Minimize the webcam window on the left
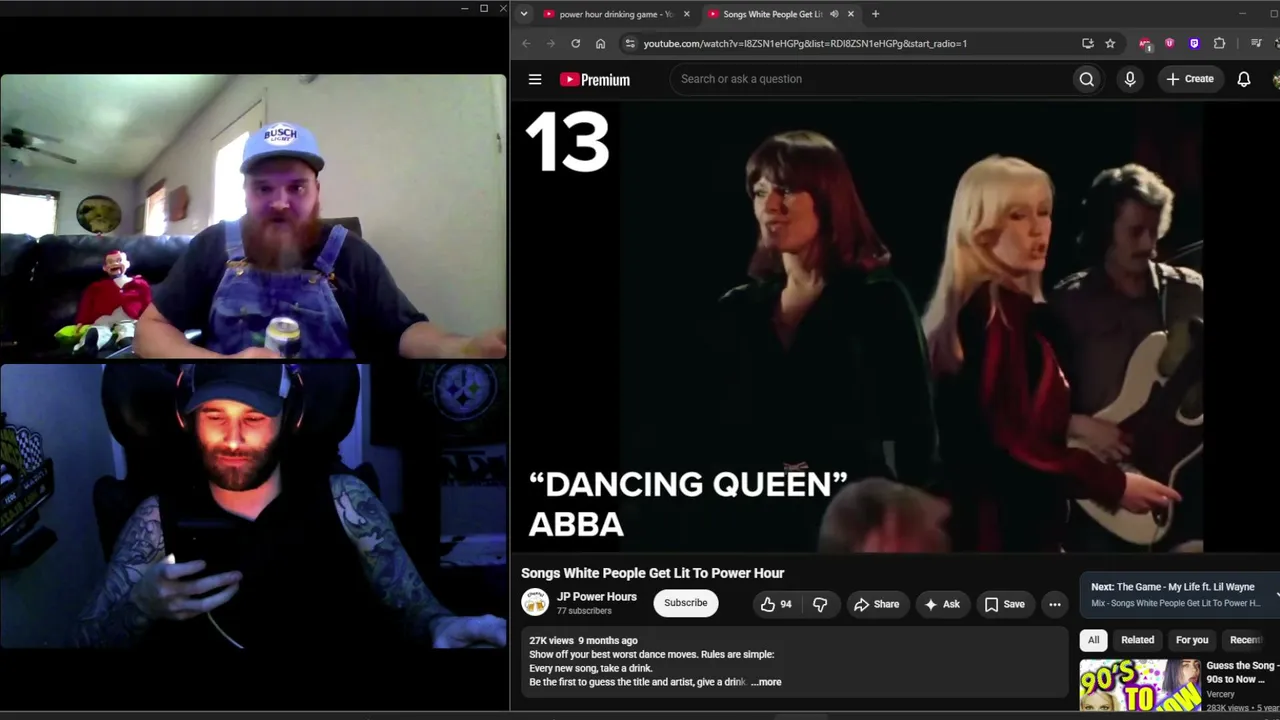 coord(464,9)
